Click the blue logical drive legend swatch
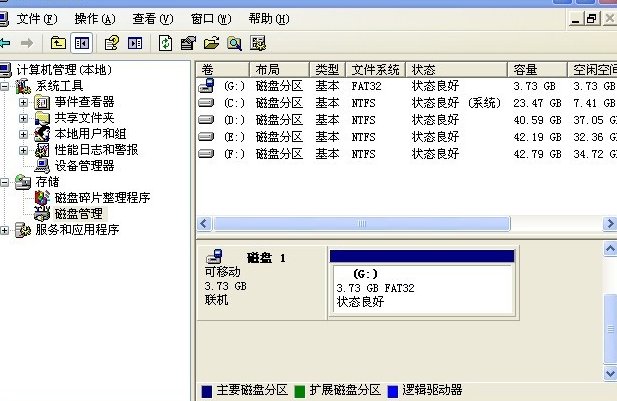The image size is (617, 401). pos(393,391)
